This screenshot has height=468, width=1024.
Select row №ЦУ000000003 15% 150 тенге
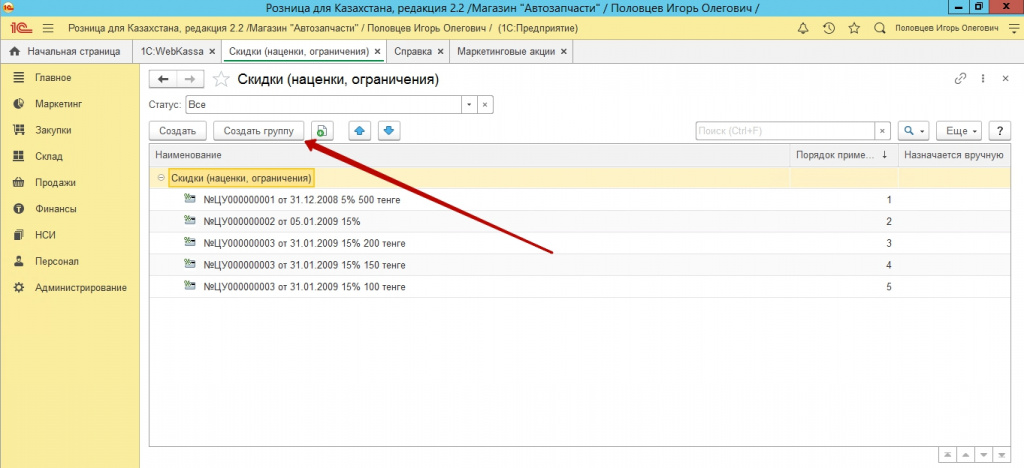point(580,265)
